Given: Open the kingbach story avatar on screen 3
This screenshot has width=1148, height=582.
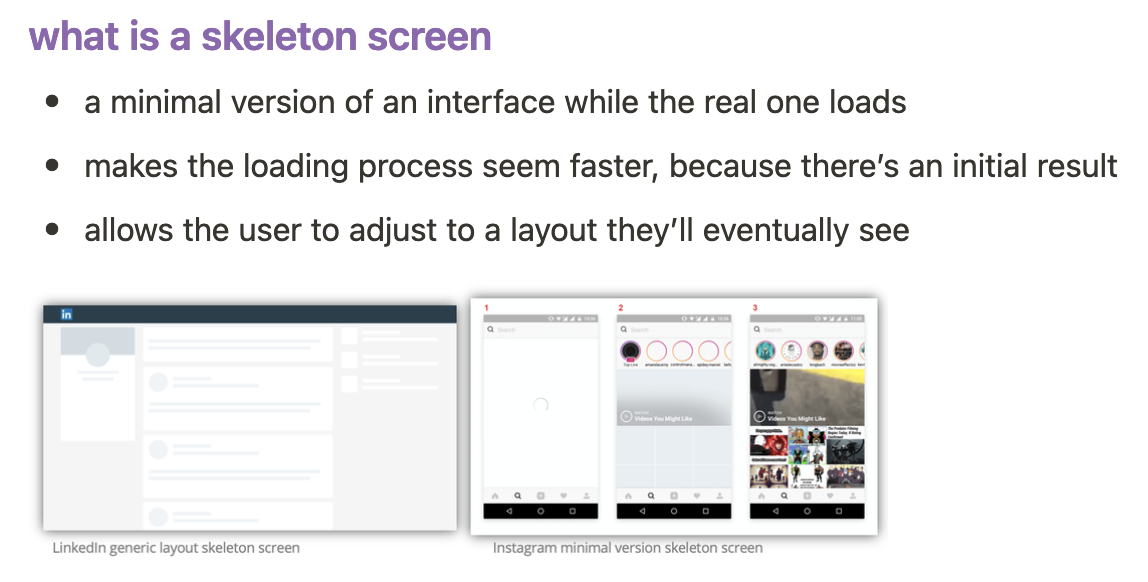Looking at the screenshot, I should pos(817,351).
